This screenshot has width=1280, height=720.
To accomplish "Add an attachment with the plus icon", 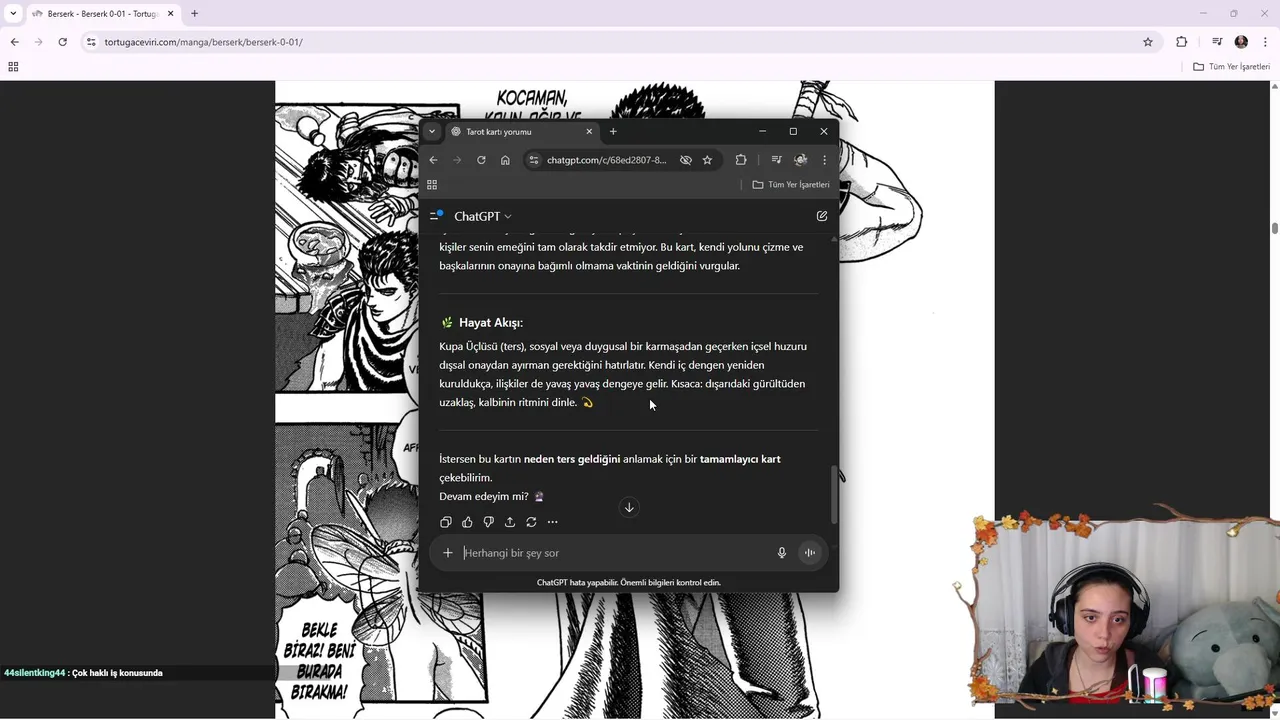I will click(x=448, y=553).
